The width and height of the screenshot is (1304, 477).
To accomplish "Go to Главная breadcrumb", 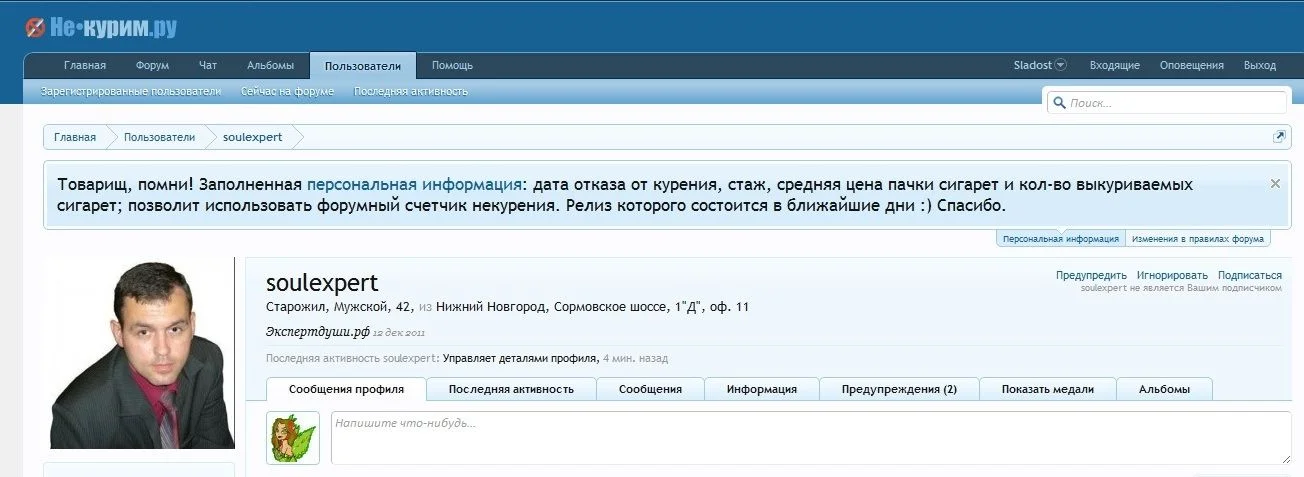I will coord(75,137).
